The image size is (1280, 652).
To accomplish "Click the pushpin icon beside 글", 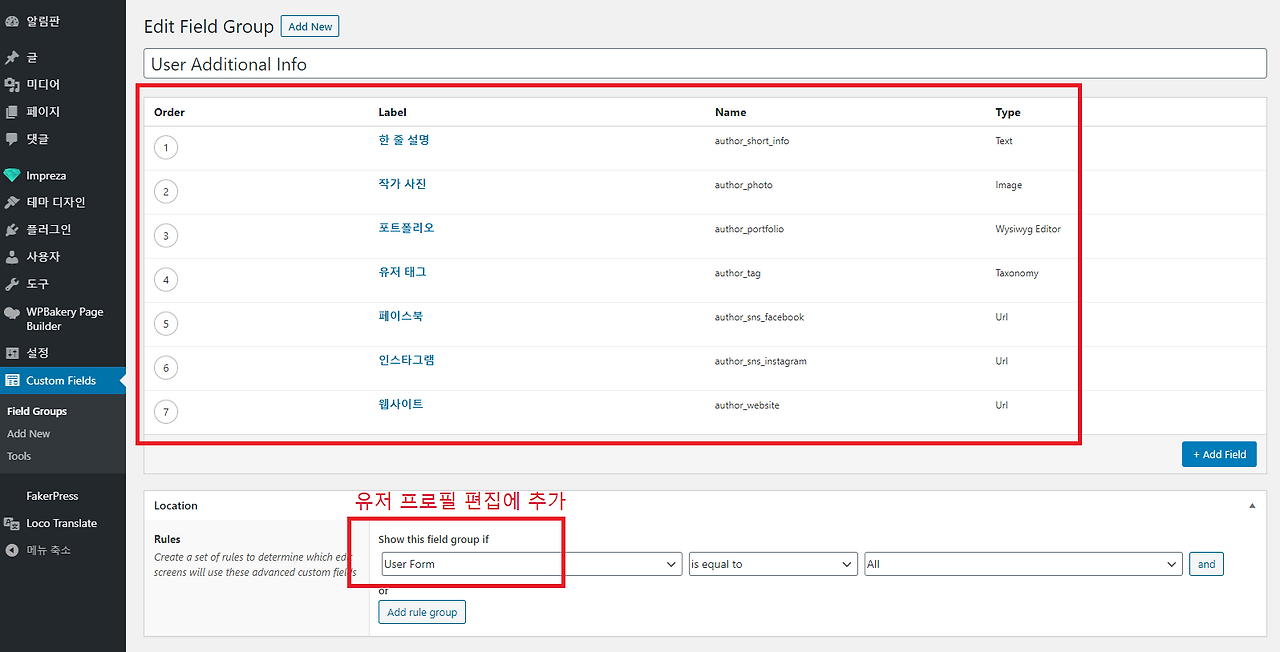I will click(12, 58).
